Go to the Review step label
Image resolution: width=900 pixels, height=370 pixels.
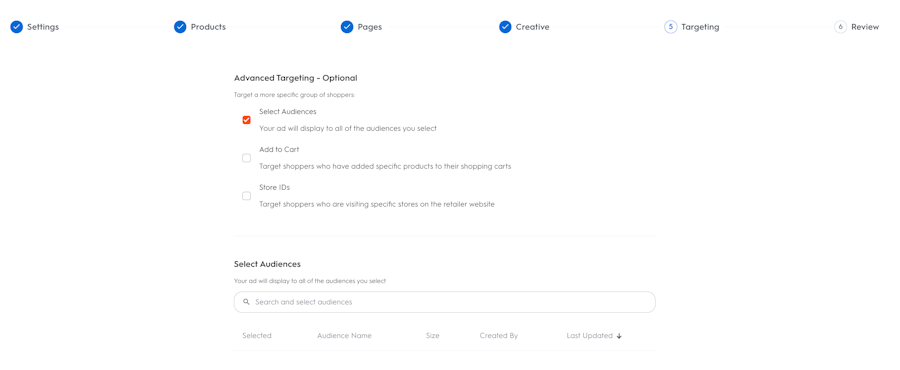(865, 27)
